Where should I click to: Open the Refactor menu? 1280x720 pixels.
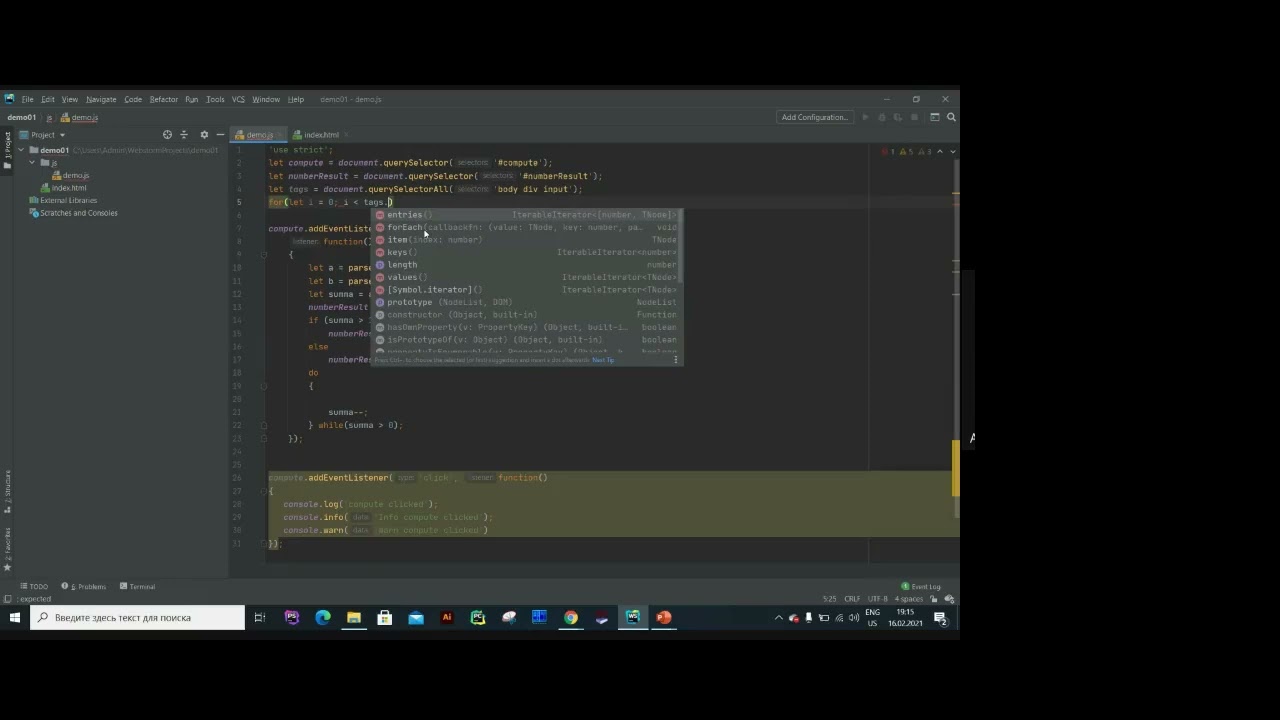point(163,99)
